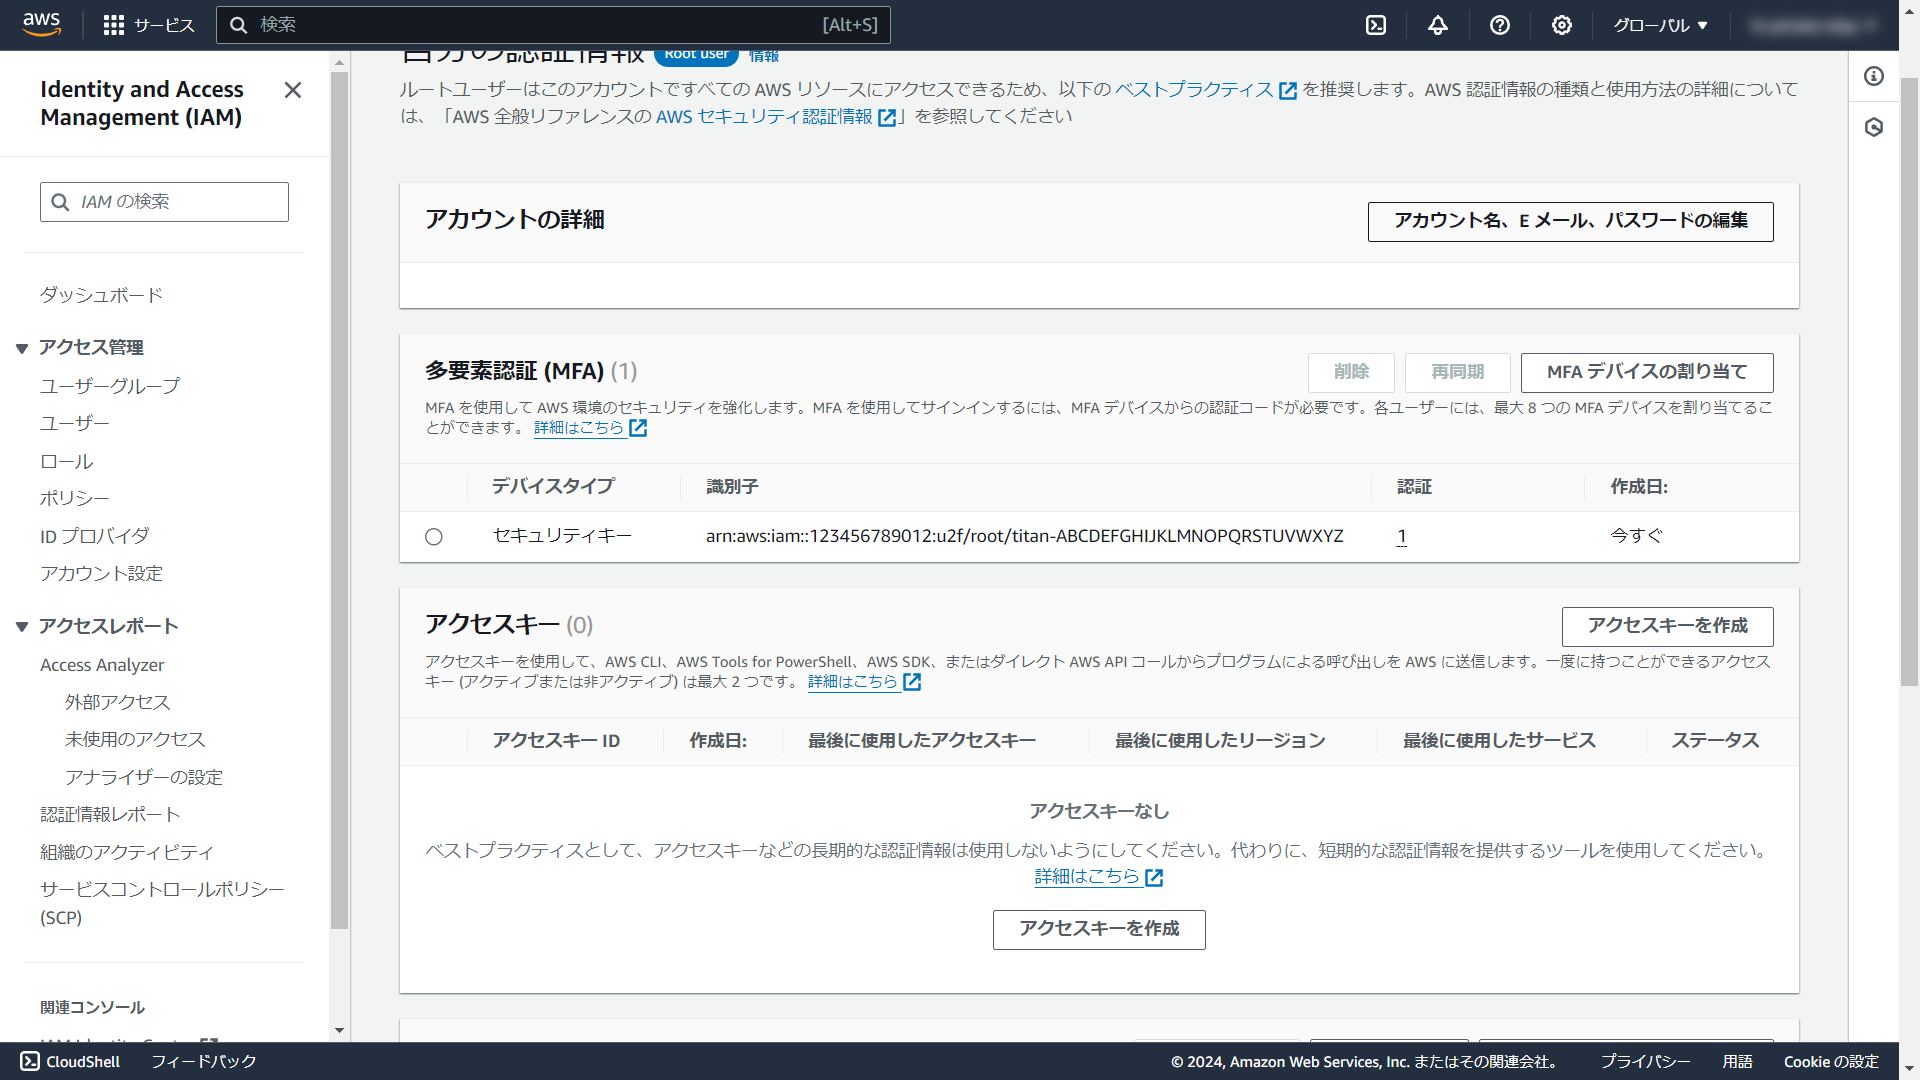Click the sidebar vertical scrollbar

[x=339, y=500]
